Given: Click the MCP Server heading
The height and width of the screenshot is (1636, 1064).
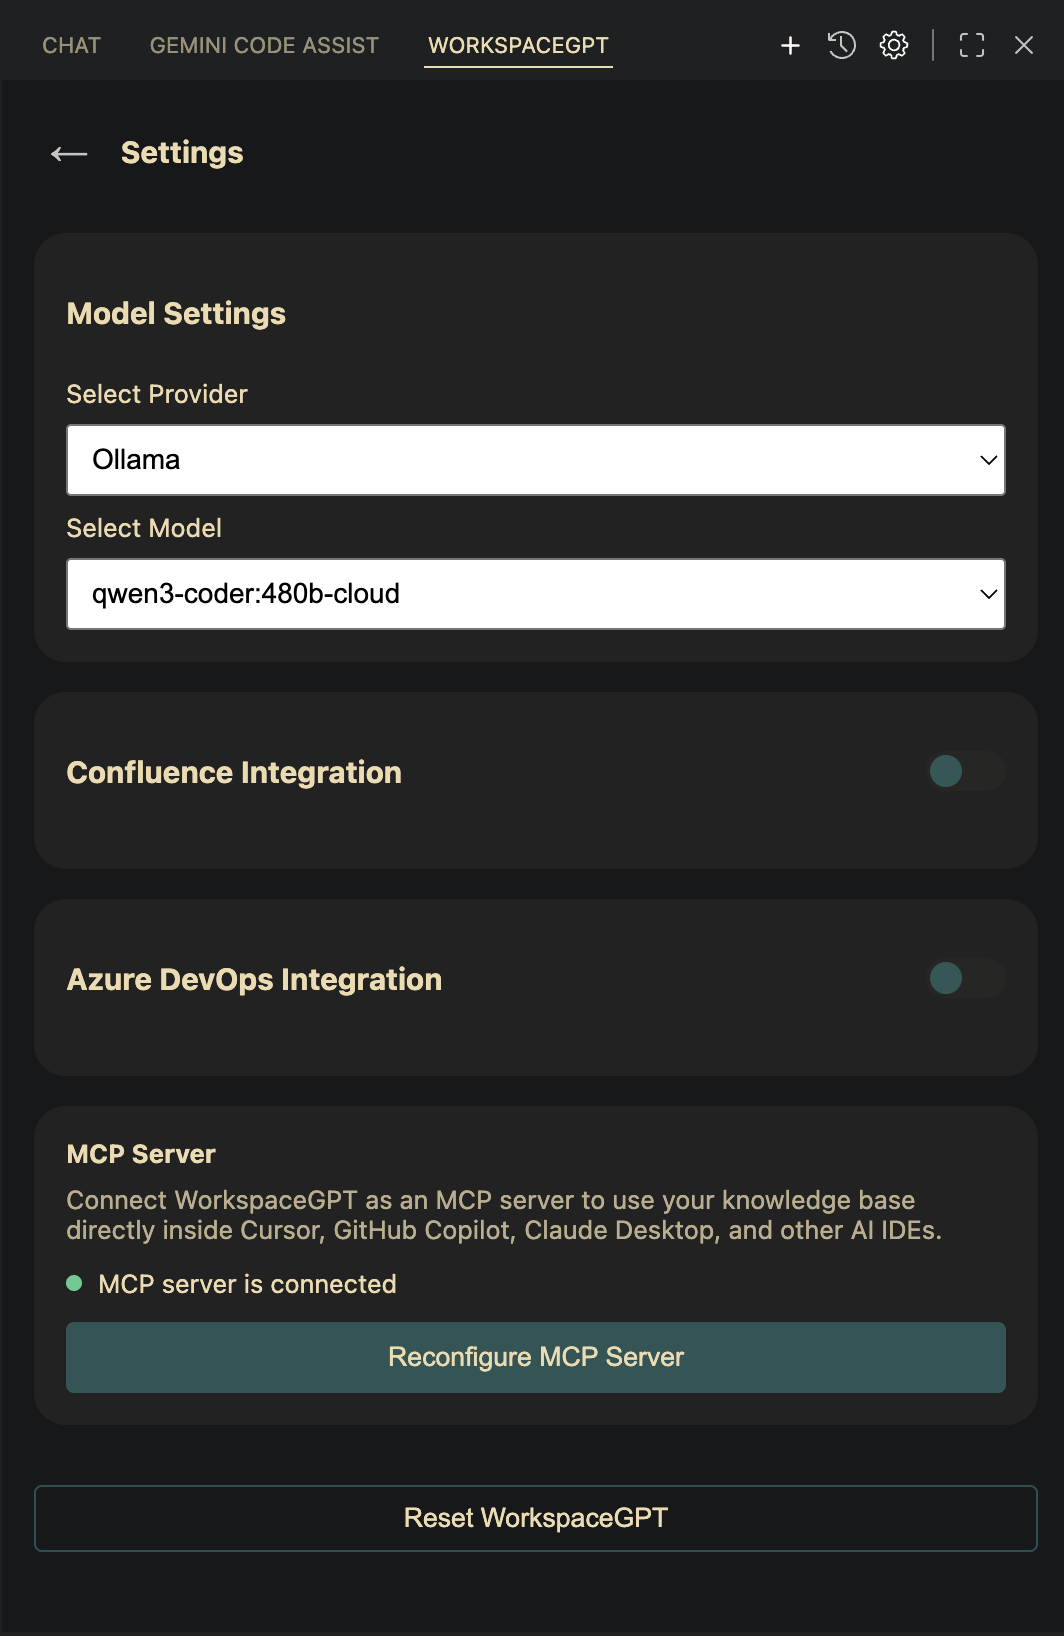Looking at the screenshot, I should pyautogui.click(x=141, y=1155).
